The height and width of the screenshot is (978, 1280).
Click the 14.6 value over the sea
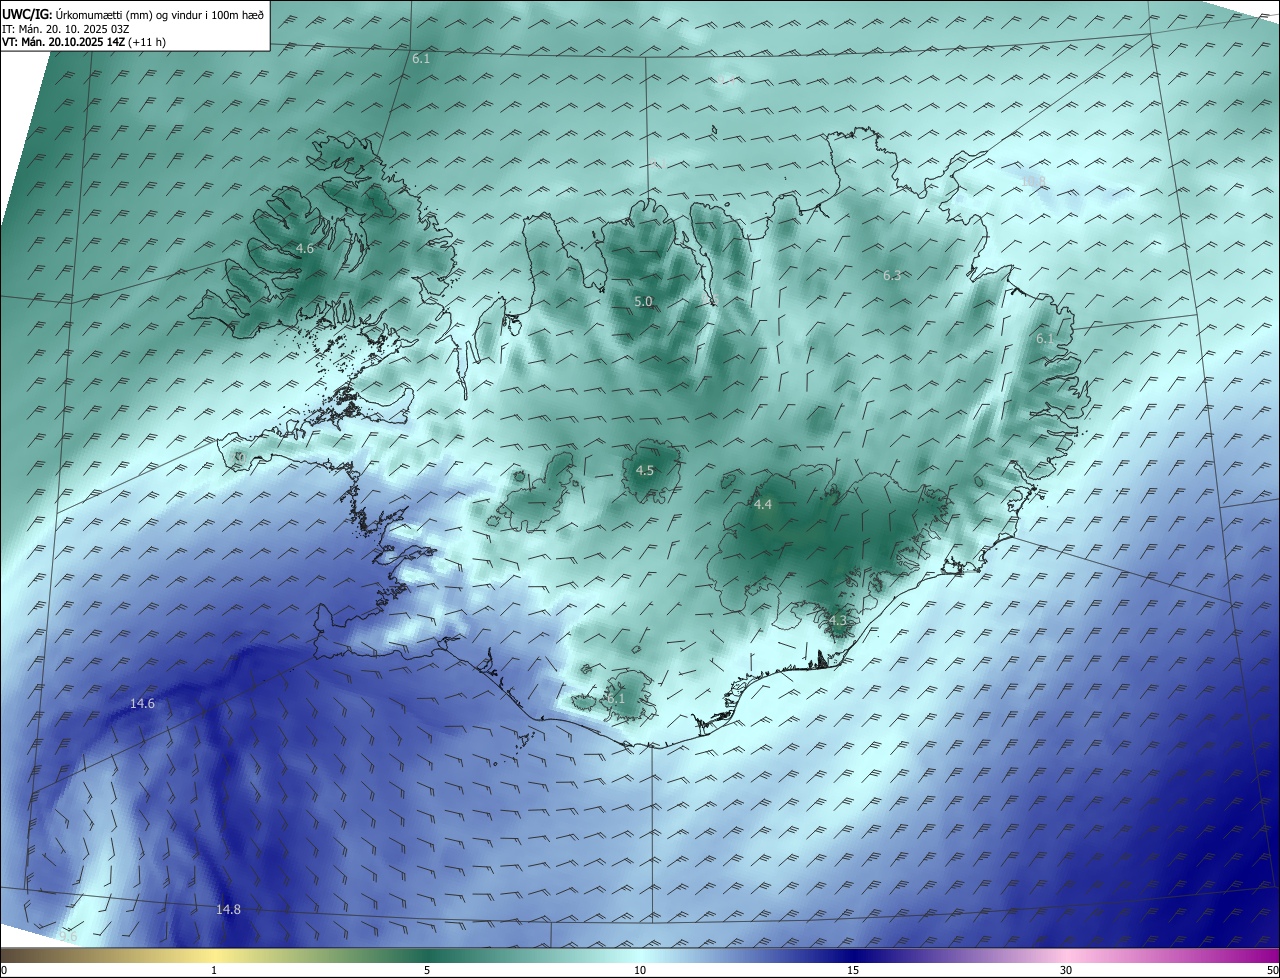coord(142,704)
